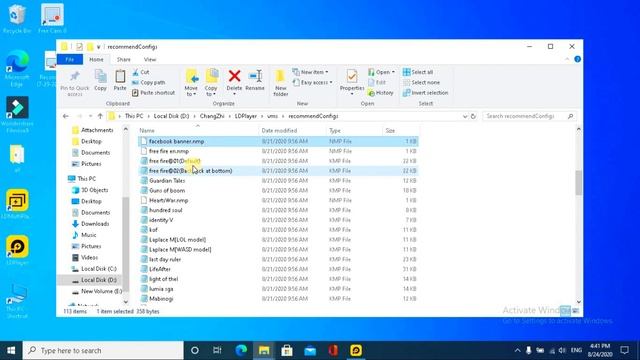Screen dimensions: 640x360
Task: Open the Easy access dropdown
Action: 313,82
